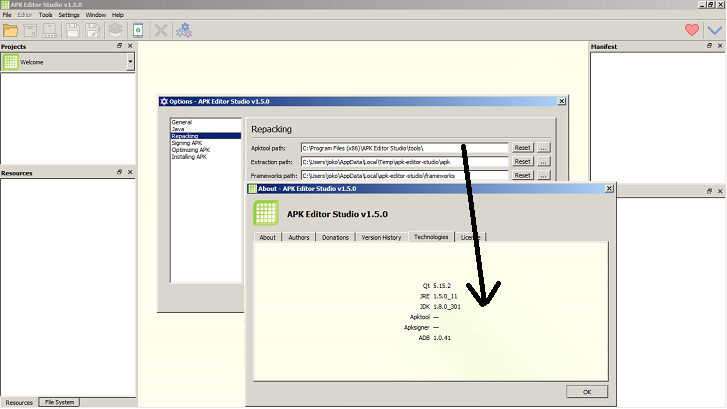Reset the Extraction path
Viewport: 727px width, 409px height.
522,161
